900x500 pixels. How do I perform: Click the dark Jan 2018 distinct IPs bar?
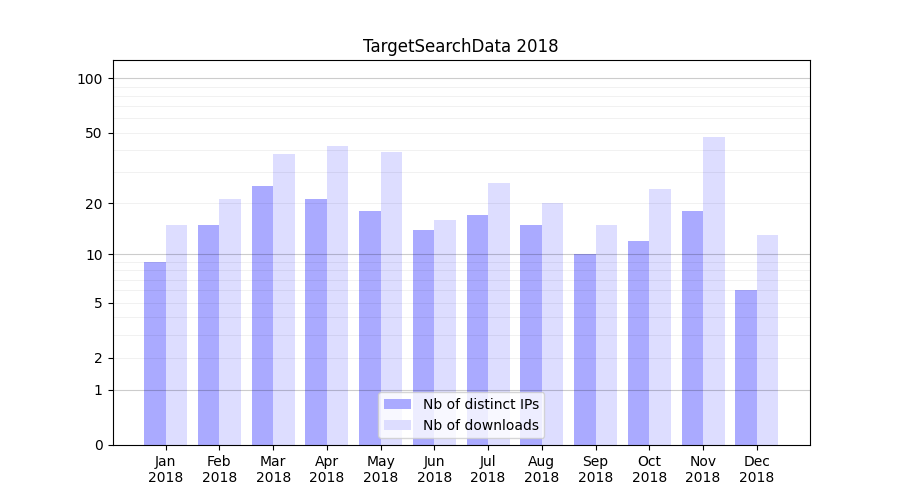point(155,353)
